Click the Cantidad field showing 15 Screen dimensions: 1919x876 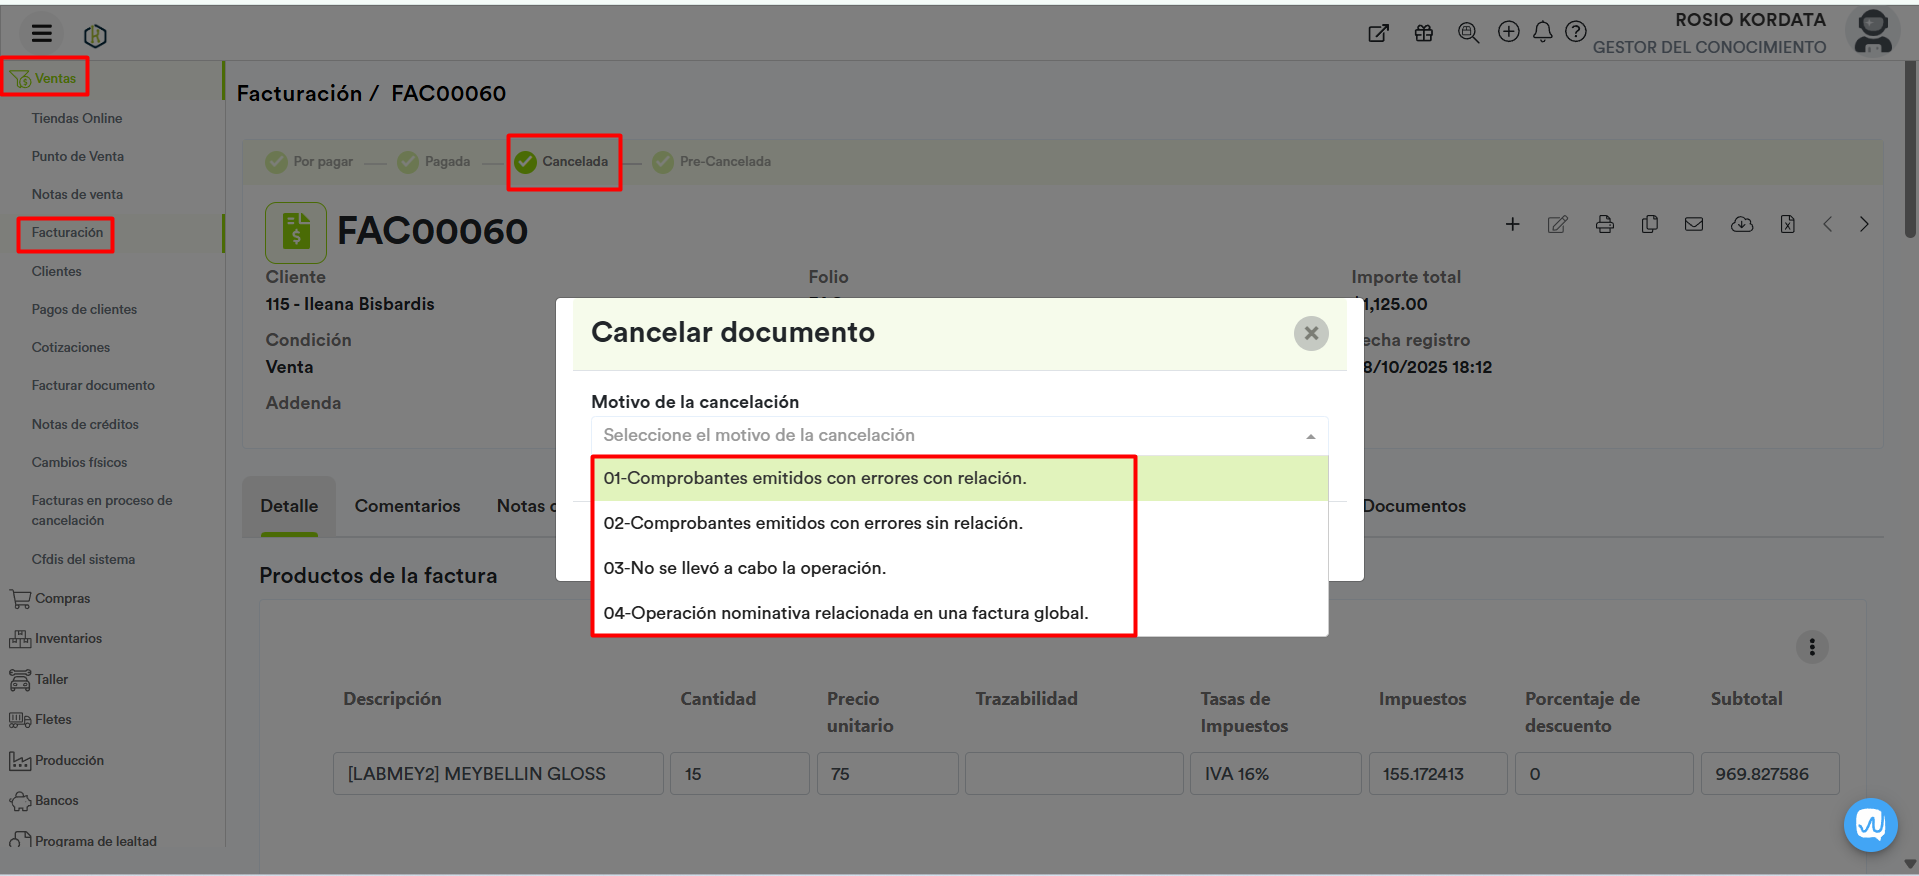click(738, 774)
